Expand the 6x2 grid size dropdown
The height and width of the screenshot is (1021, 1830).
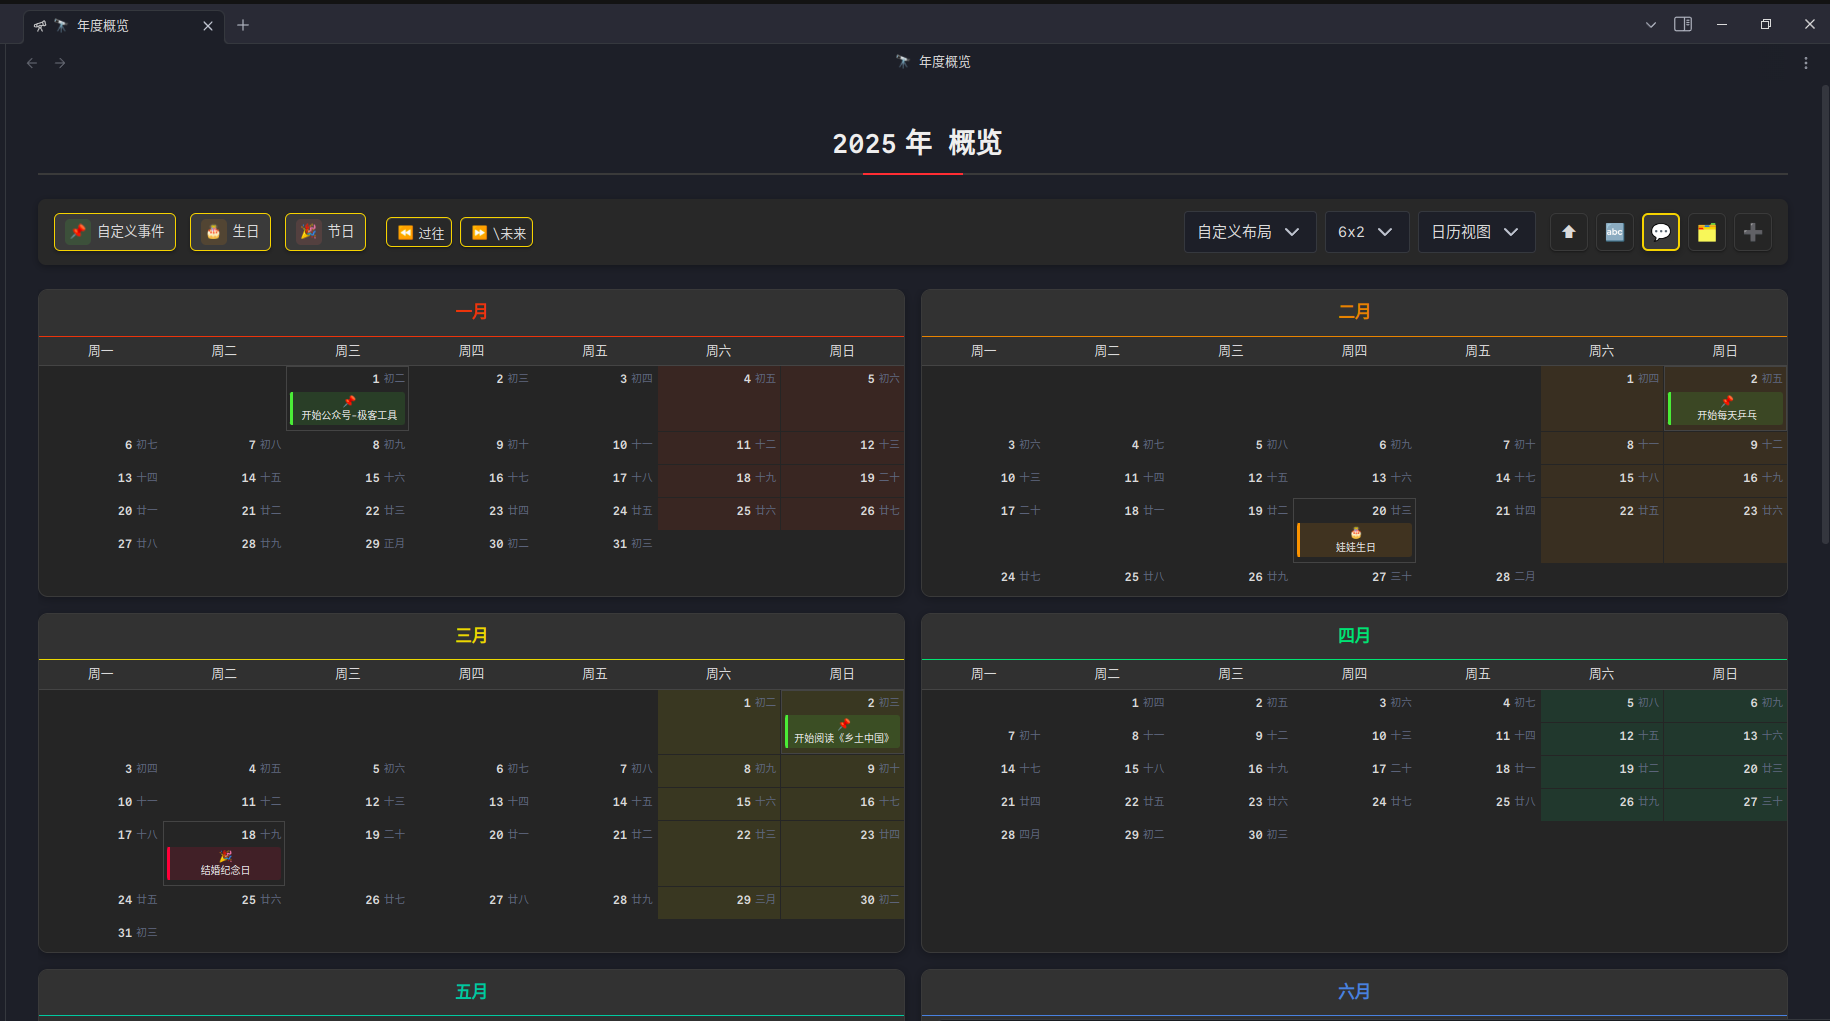1366,232
